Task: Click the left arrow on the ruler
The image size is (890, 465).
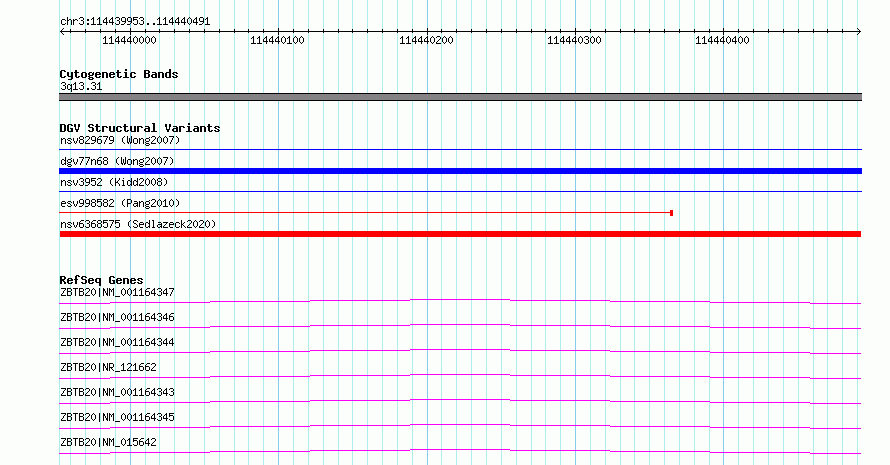Action: [62, 32]
